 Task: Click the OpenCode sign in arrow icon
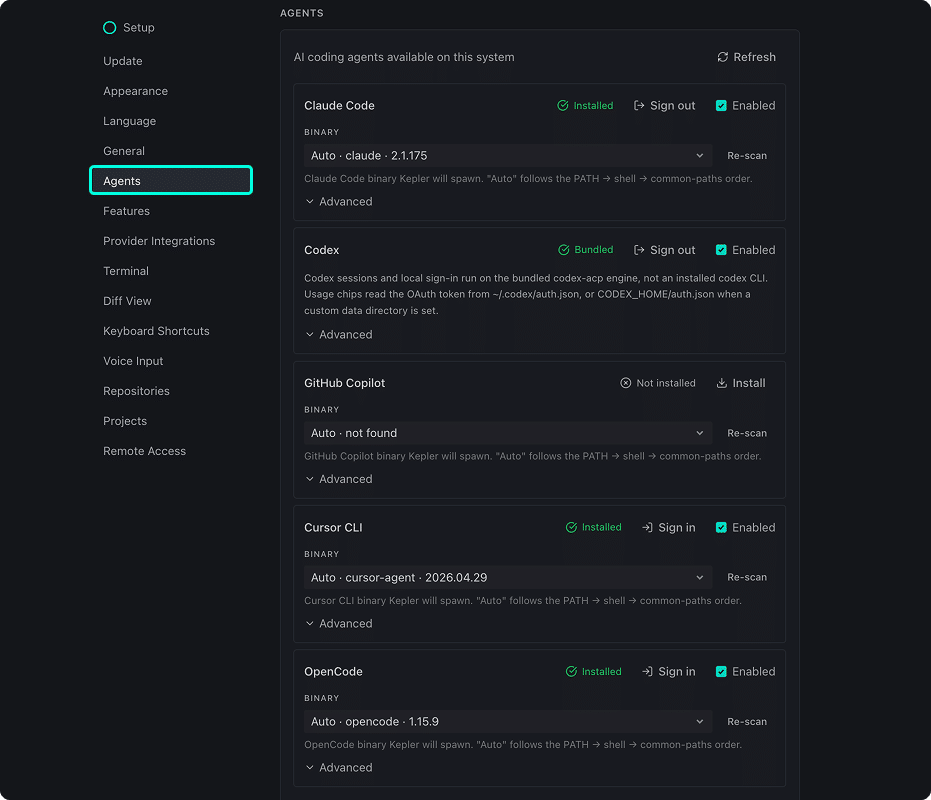(x=647, y=672)
